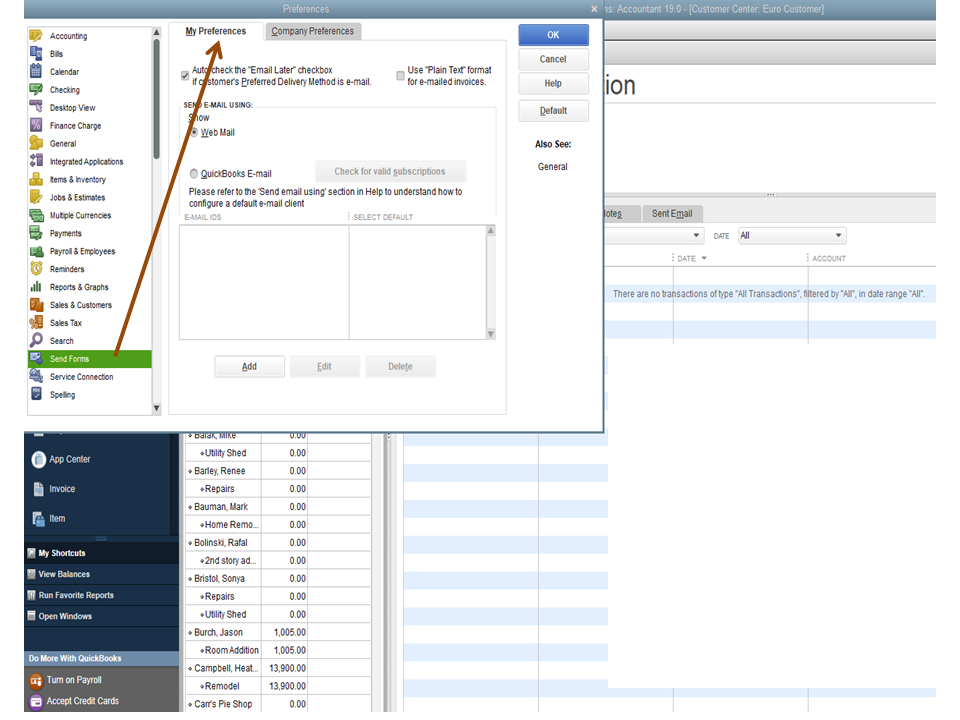Expand the Bolinski, Rafal customer row

pyautogui.click(x=190, y=543)
